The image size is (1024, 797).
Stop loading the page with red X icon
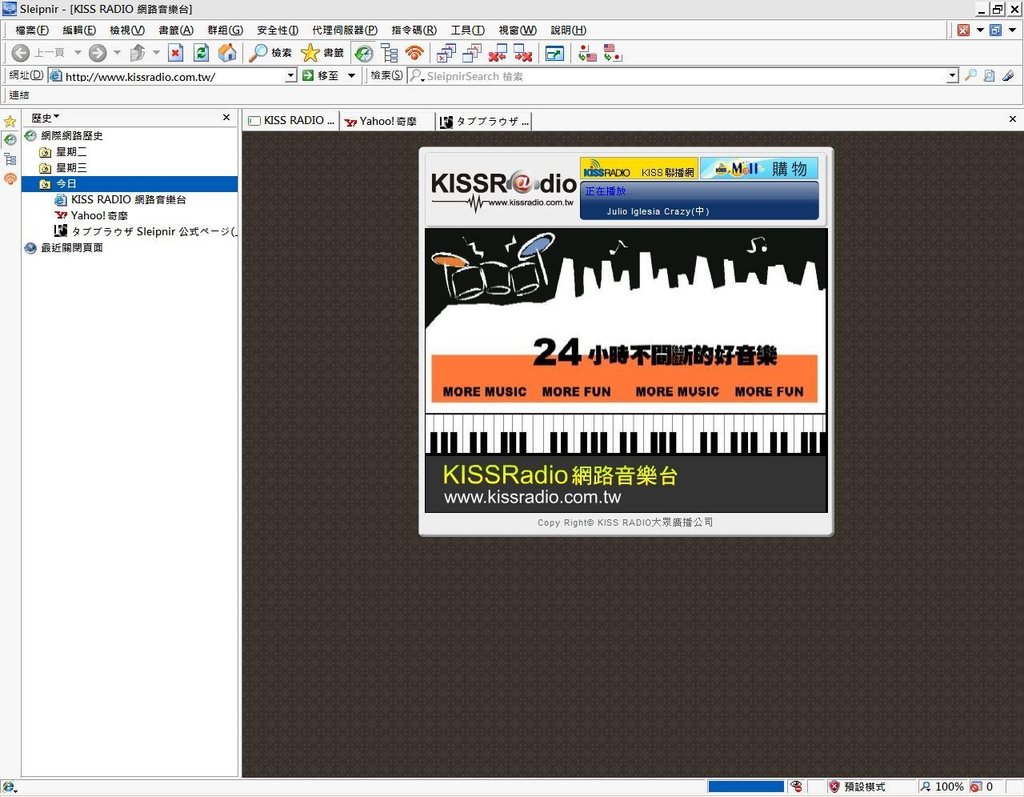[x=176, y=53]
